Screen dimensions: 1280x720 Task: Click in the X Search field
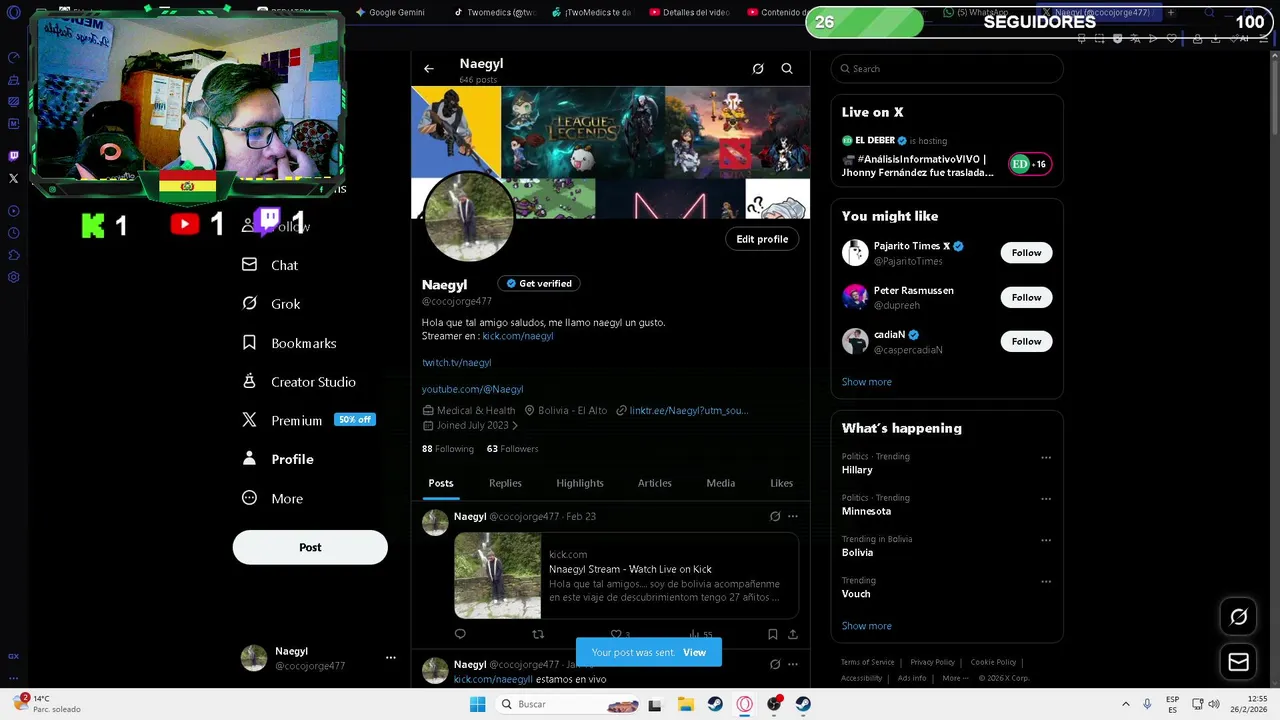(x=947, y=69)
